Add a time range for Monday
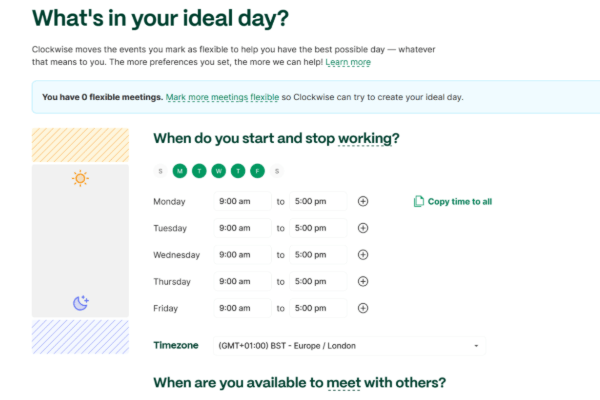Viewport: 600px width, 400px height. pyautogui.click(x=363, y=201)
